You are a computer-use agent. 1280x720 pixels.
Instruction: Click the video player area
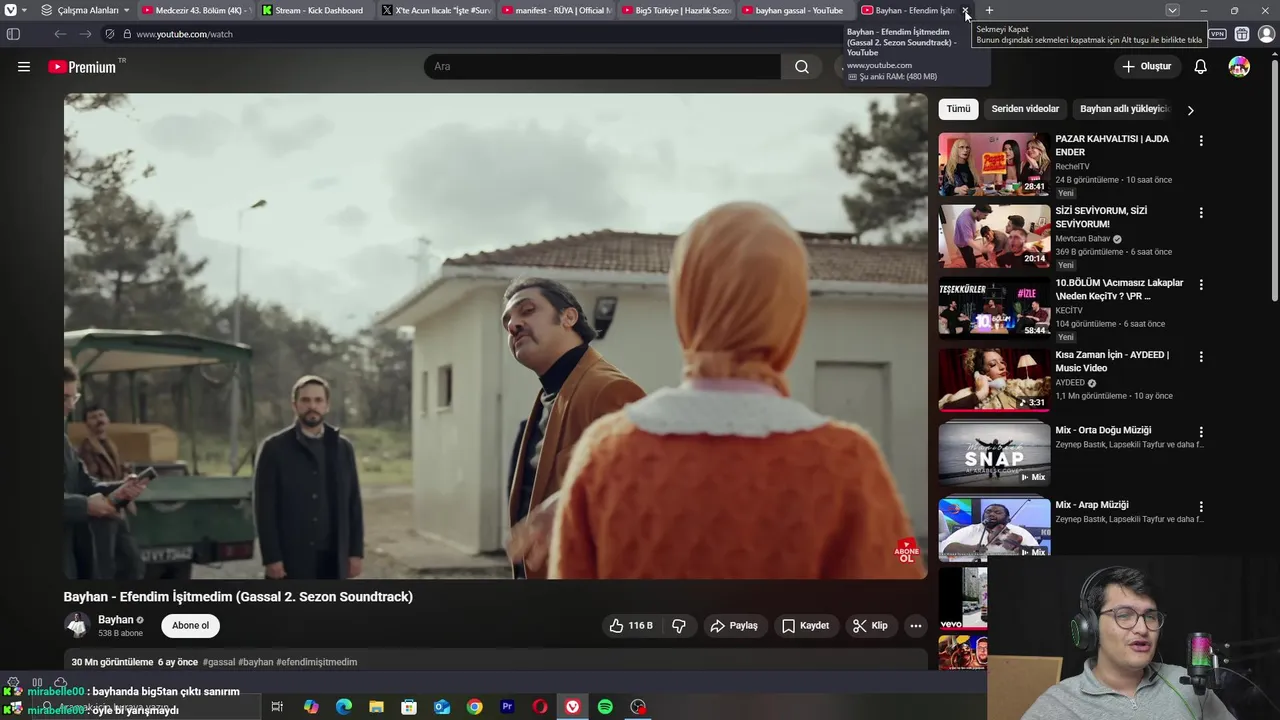pyautogui.click(x=496, y=336)
